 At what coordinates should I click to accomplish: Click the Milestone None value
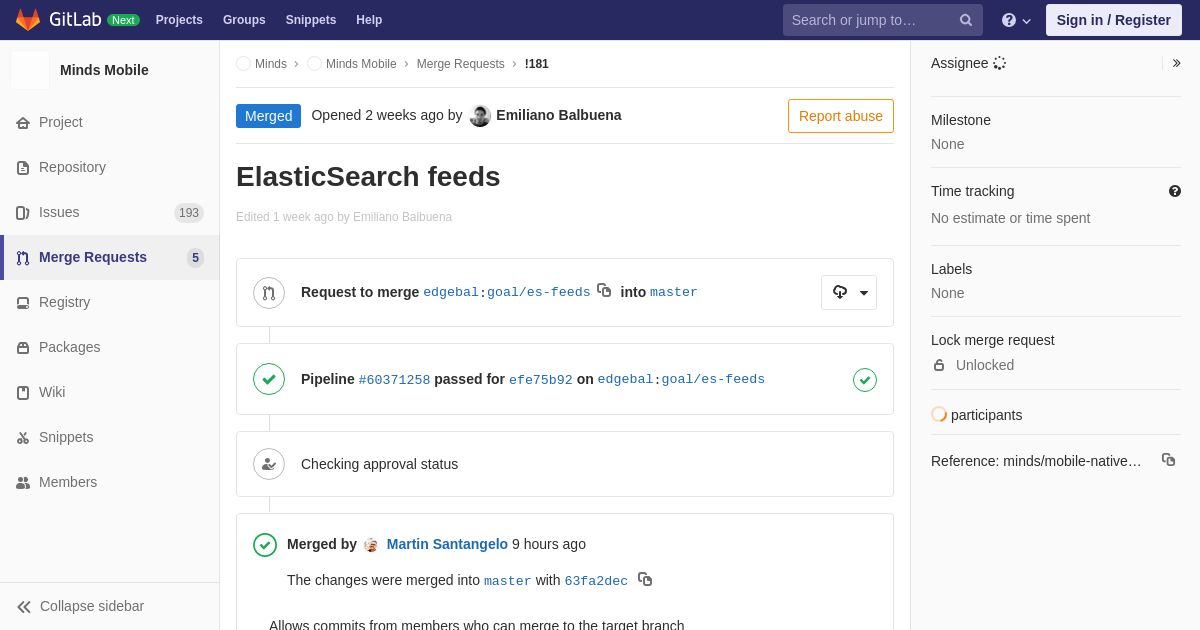point(947,144)
